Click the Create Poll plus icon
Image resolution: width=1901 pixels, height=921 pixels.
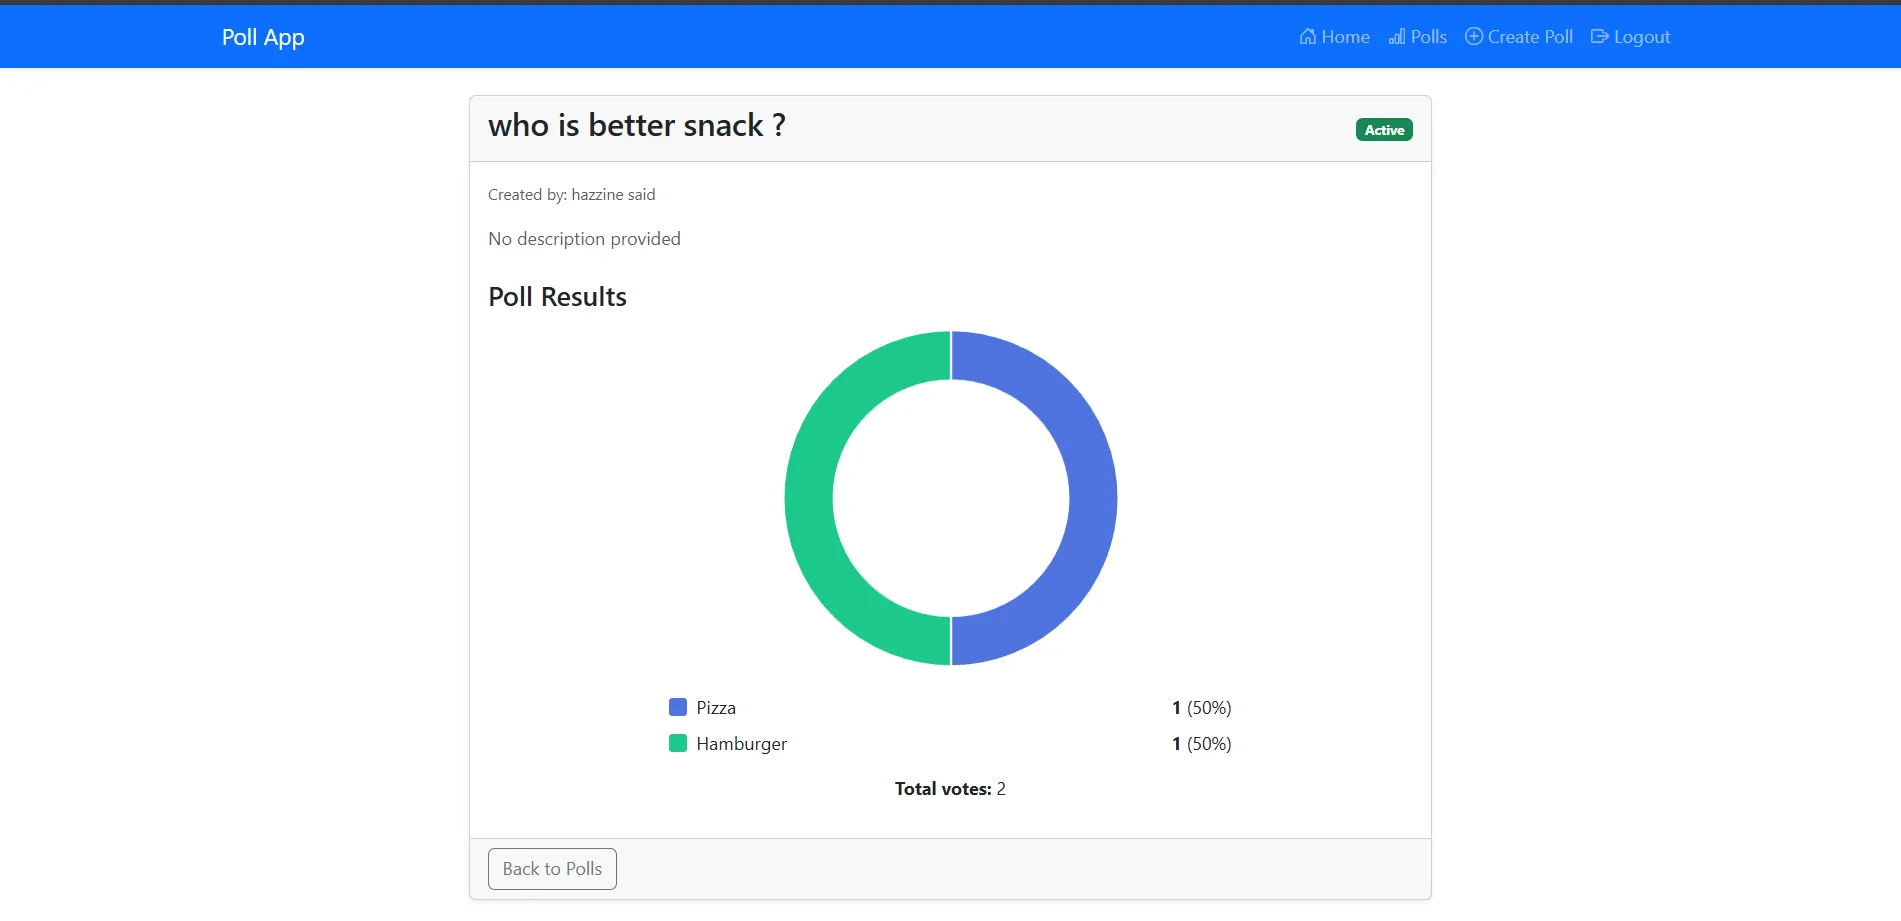point(1474,37)
